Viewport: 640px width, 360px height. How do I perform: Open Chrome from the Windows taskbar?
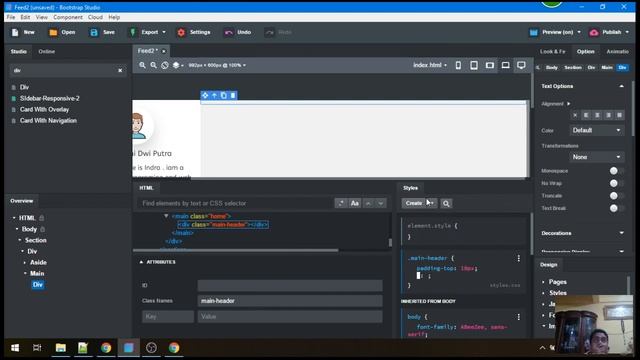[x=106, y=348]
